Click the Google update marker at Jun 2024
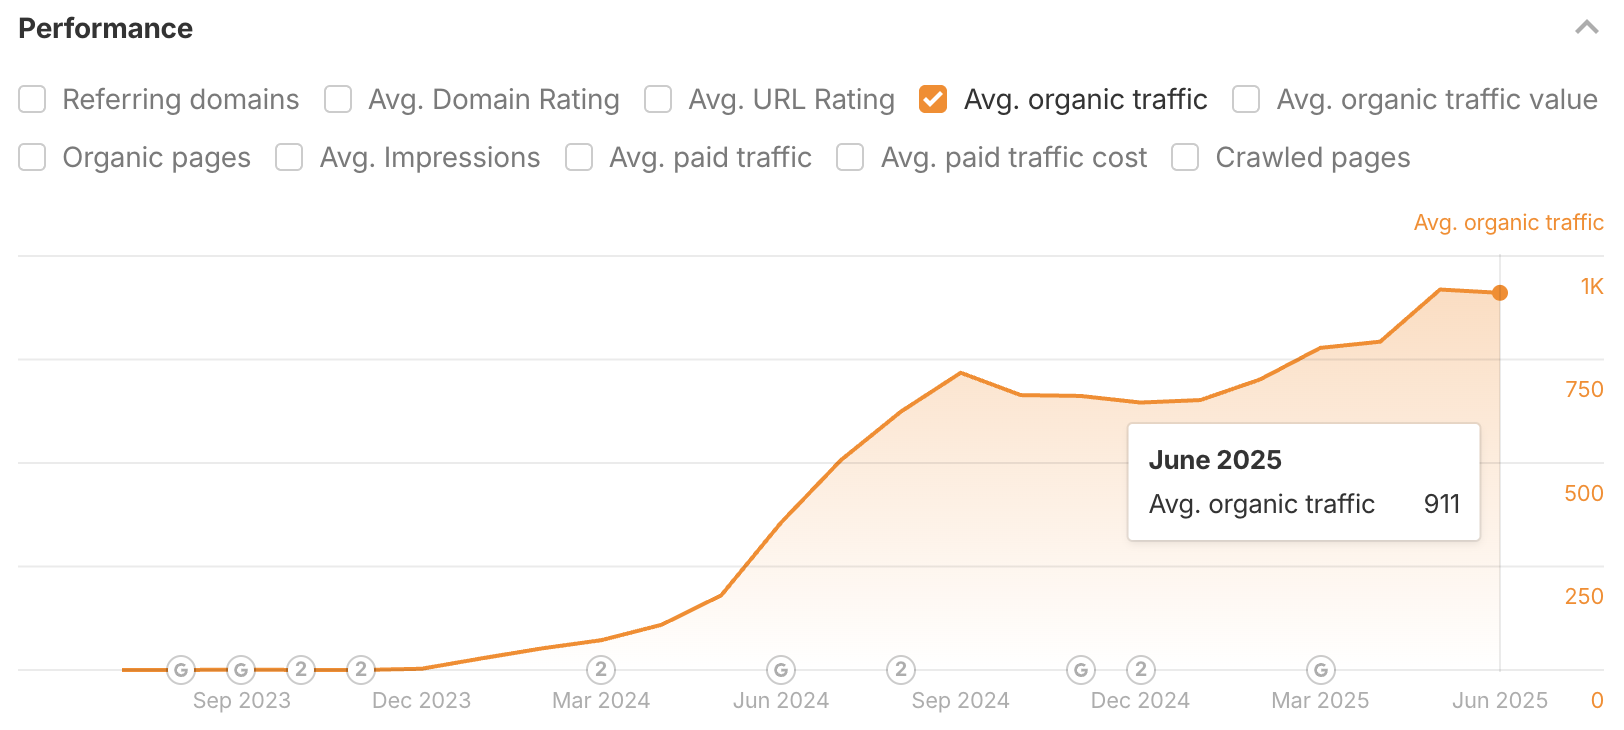 (781, 670)
